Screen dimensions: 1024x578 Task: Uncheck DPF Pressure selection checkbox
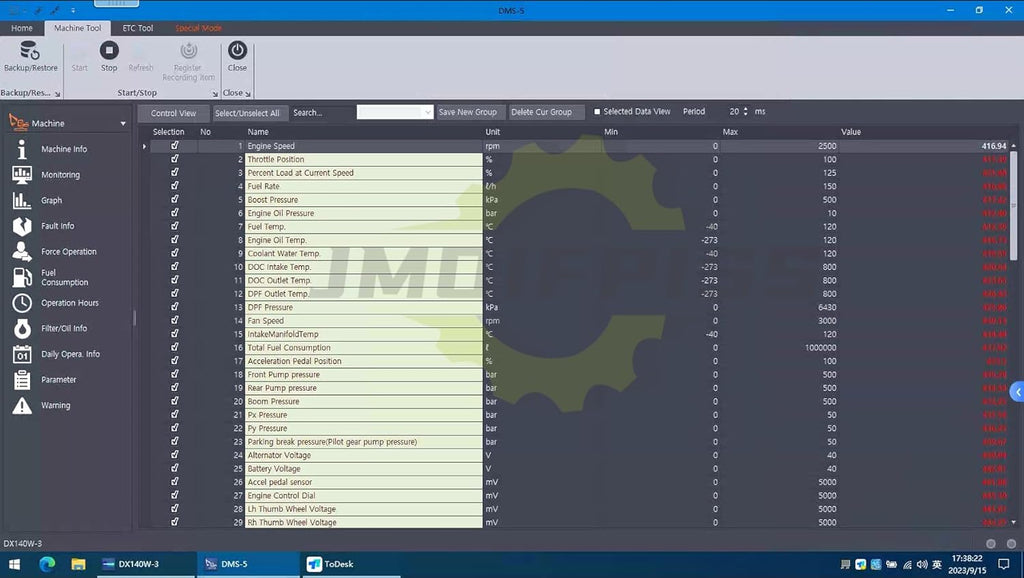pos(174,306)
